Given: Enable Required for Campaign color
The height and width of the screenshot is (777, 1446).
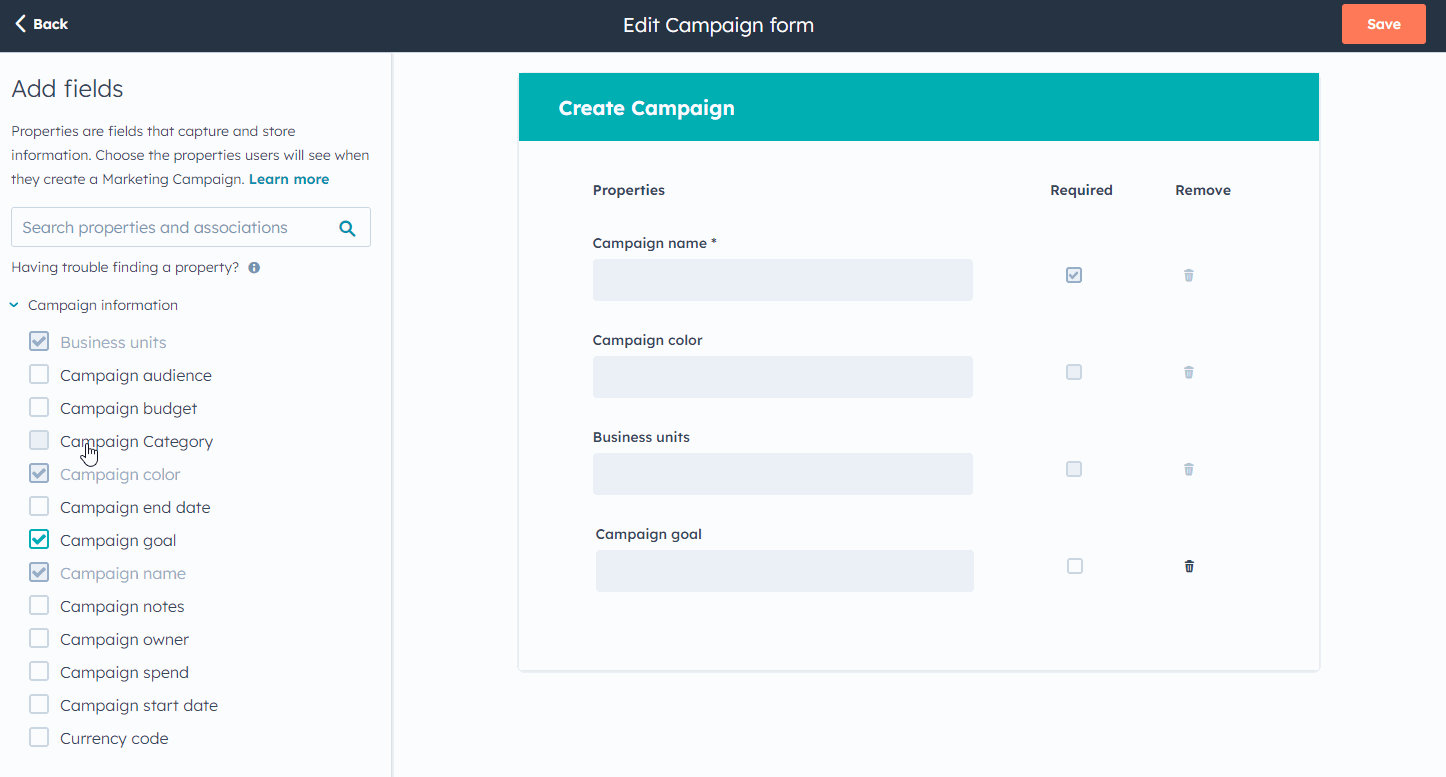Looking at the screenshot, I should [x=1073, y=372].
